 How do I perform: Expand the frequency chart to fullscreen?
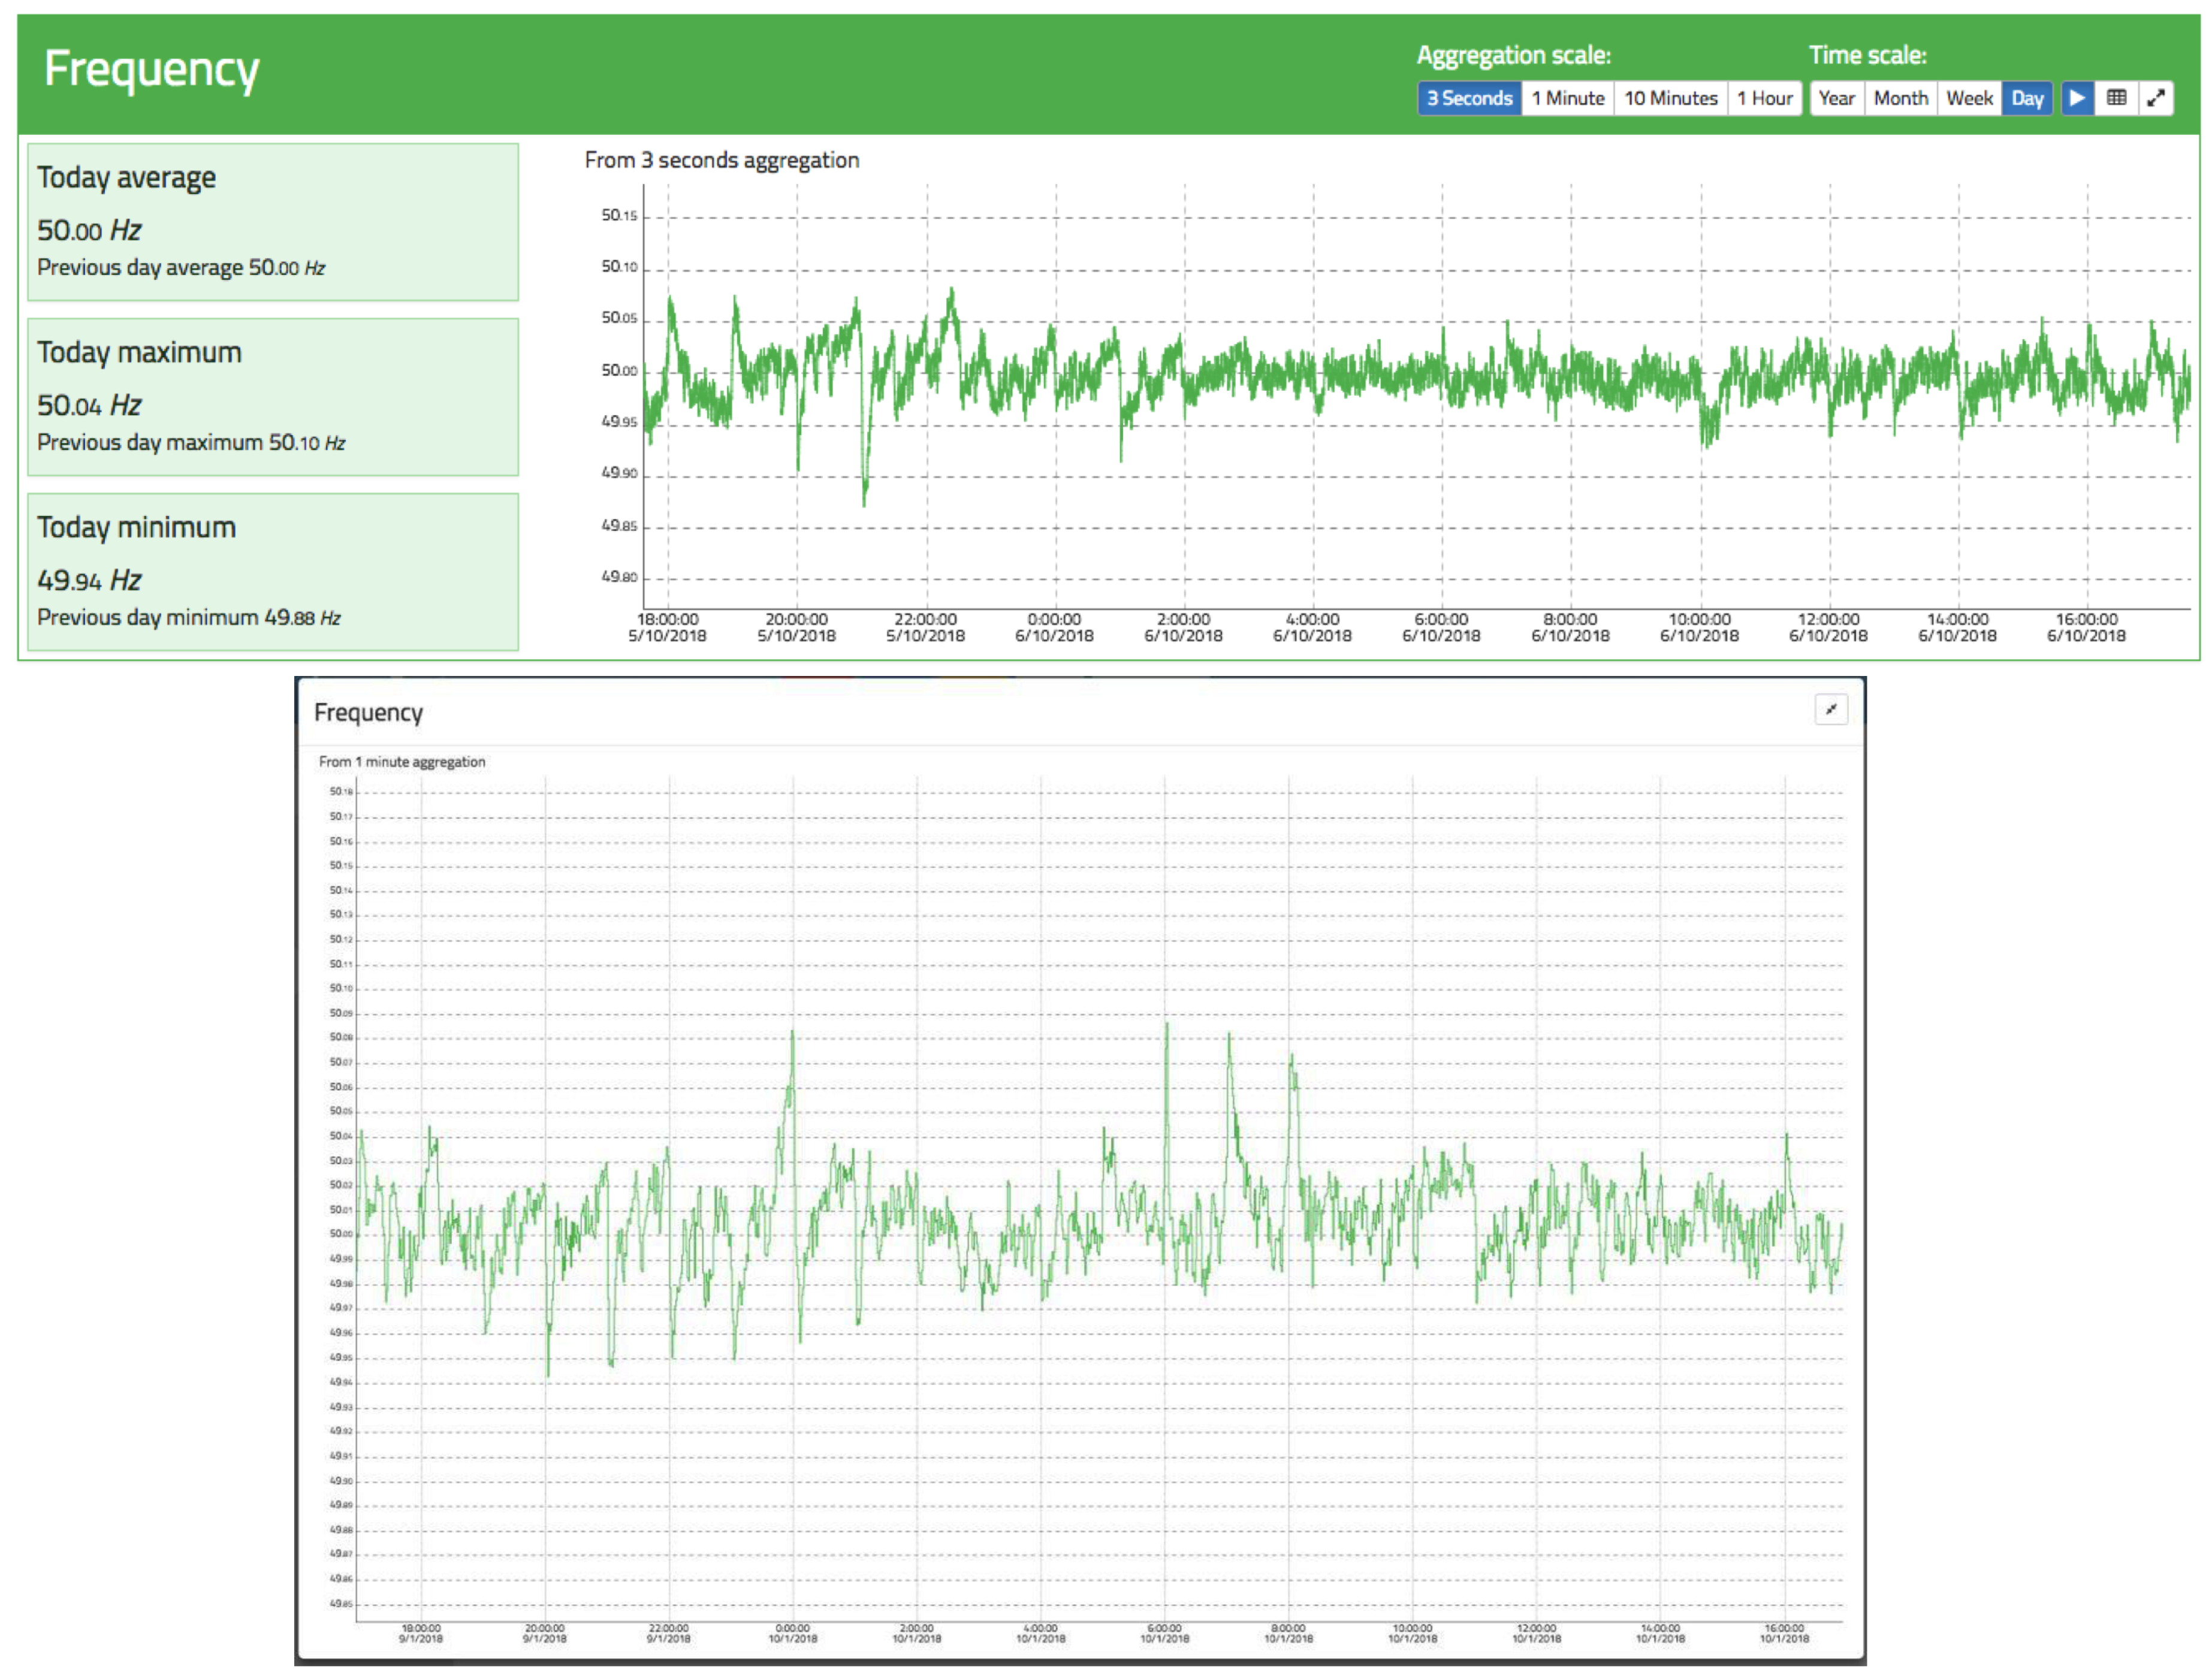pyautogui.click(x=2156, y=98)
